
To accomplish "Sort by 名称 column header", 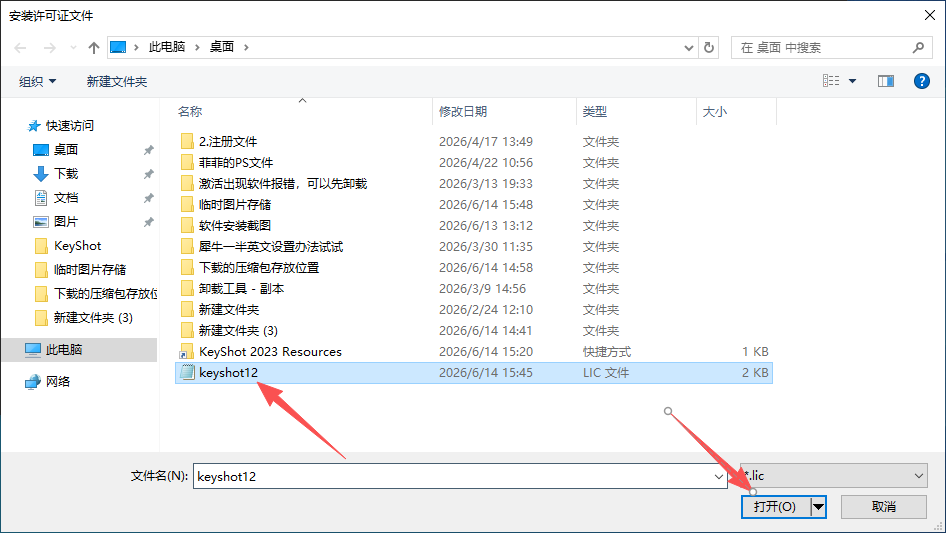I will [189, 112].
